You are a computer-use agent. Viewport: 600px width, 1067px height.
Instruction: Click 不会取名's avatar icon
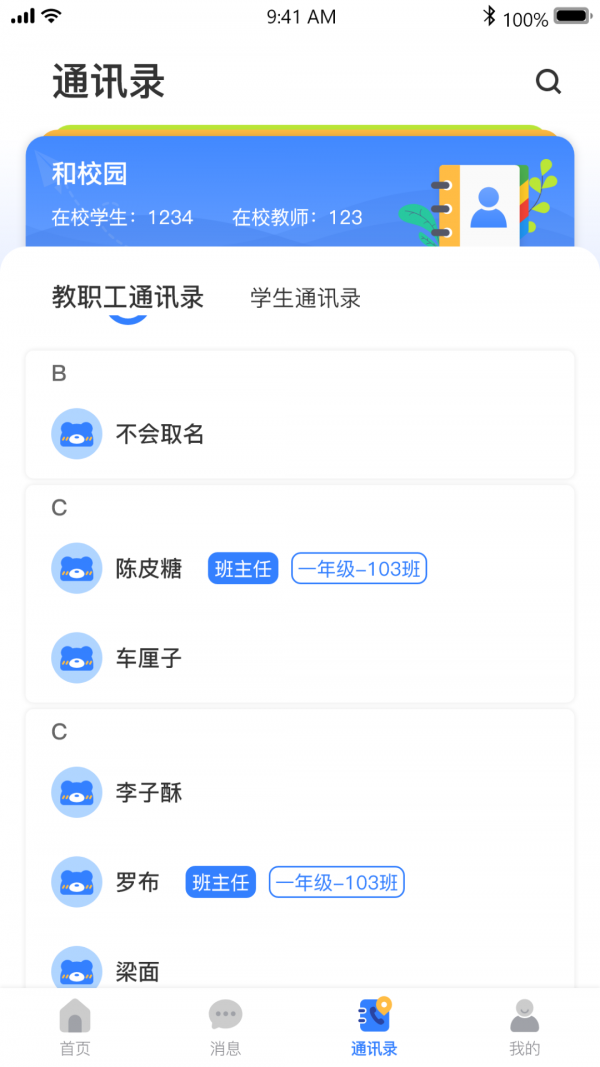77,434
